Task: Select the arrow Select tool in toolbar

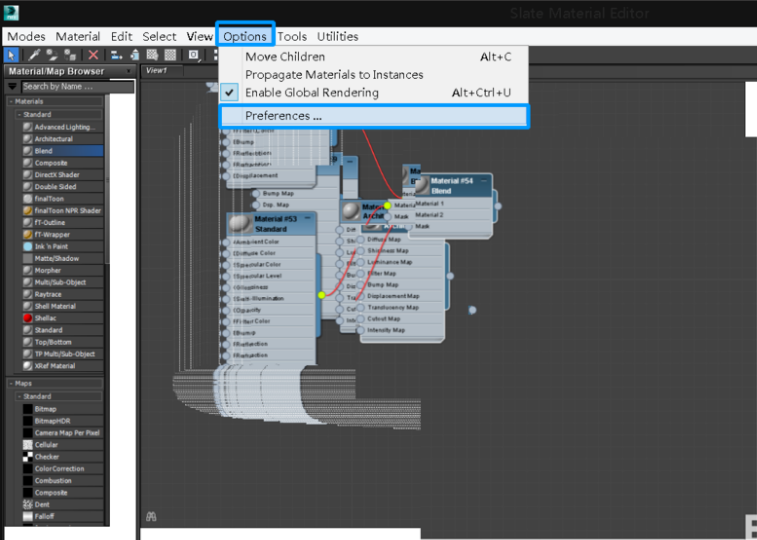Action: pos(11,55)
